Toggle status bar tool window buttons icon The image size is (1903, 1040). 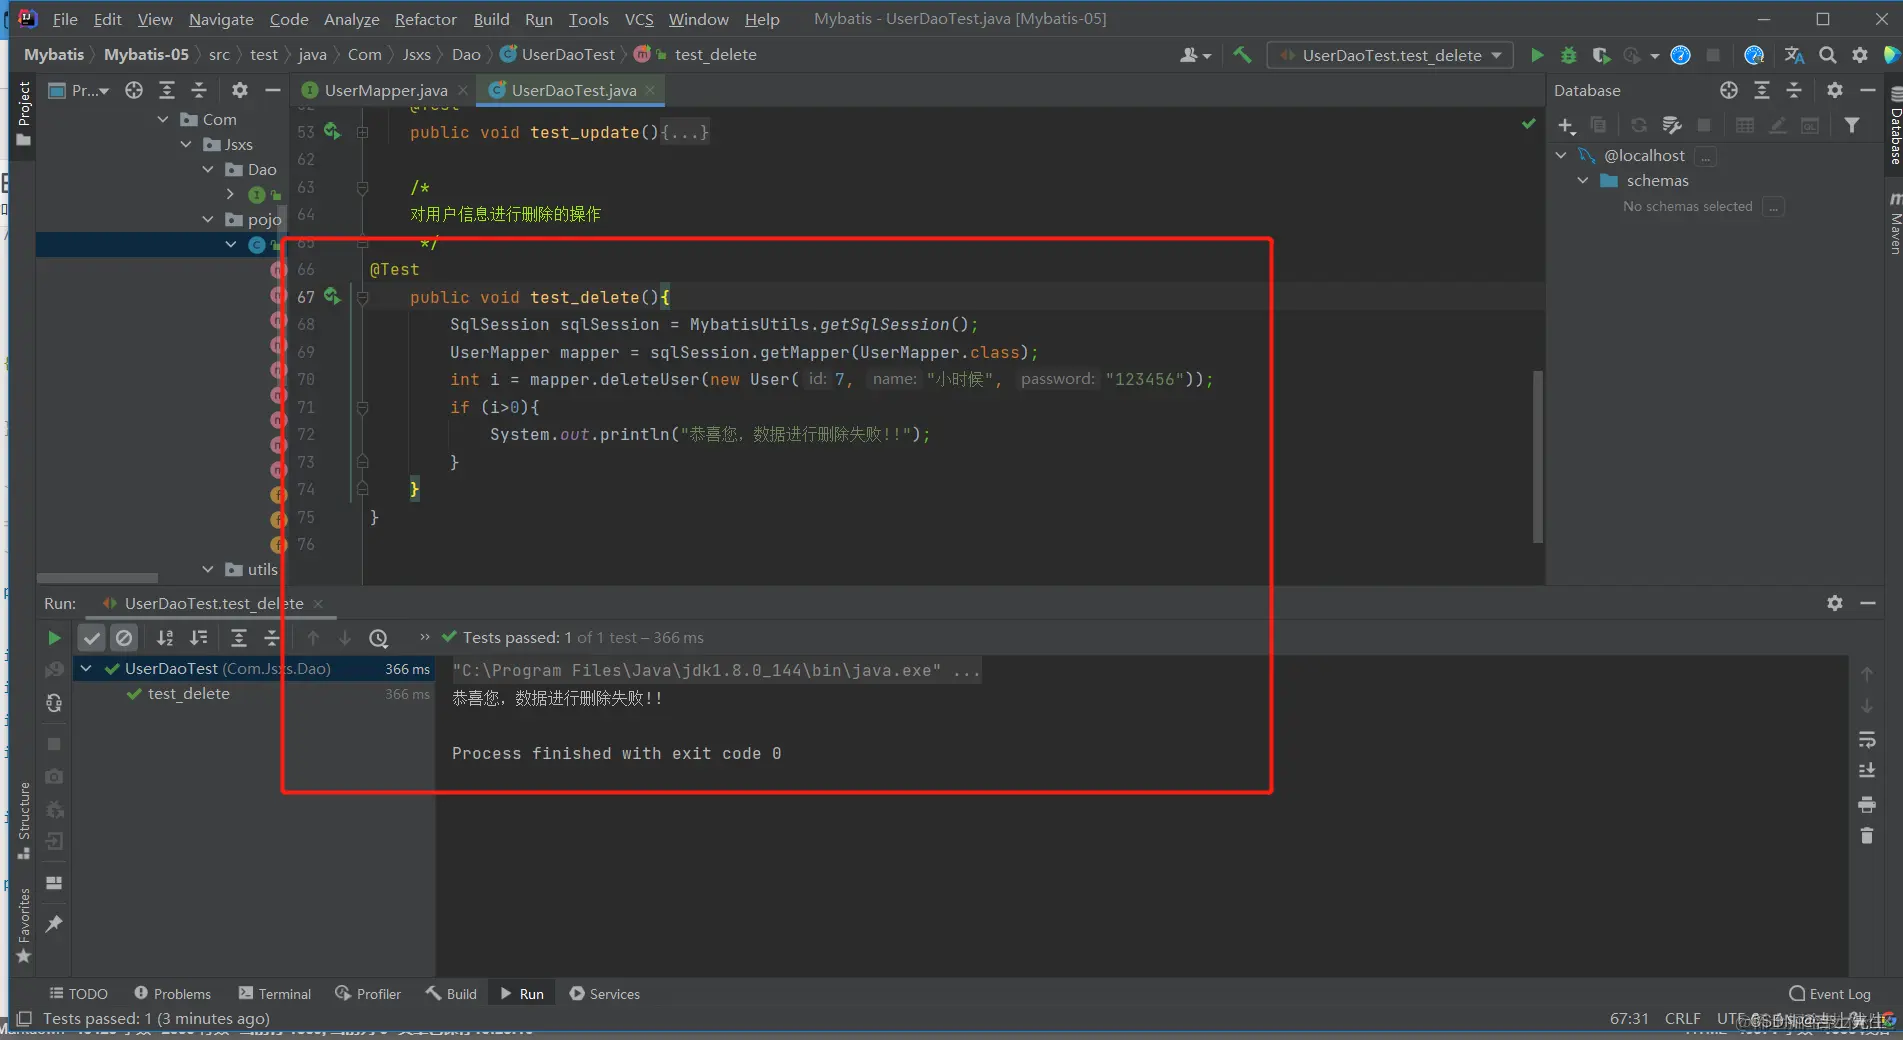pos(24,1019)
